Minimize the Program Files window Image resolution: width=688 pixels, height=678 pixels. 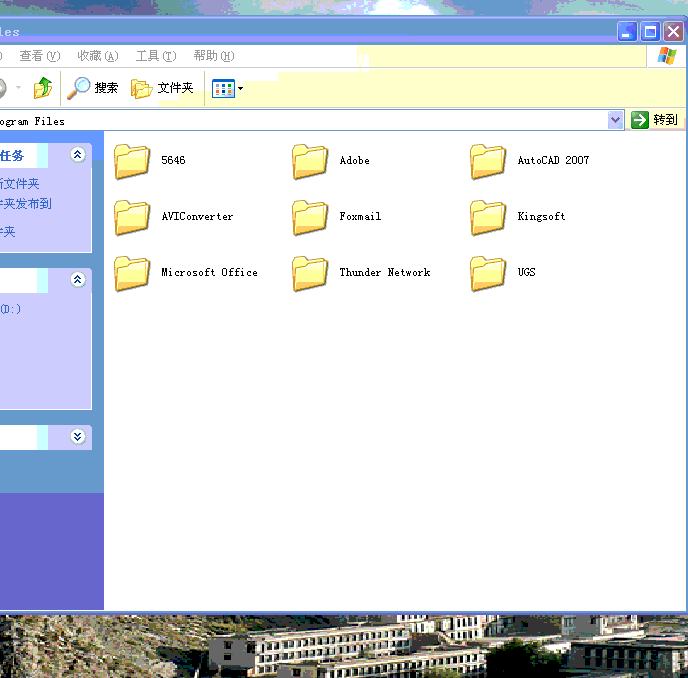tap(627, 32)
